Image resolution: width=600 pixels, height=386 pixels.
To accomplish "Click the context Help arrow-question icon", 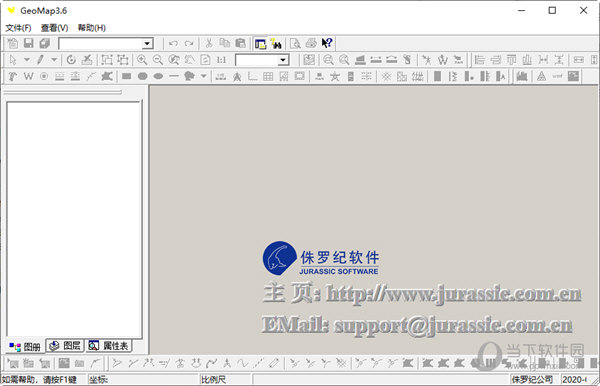I will tap(327, 43).
